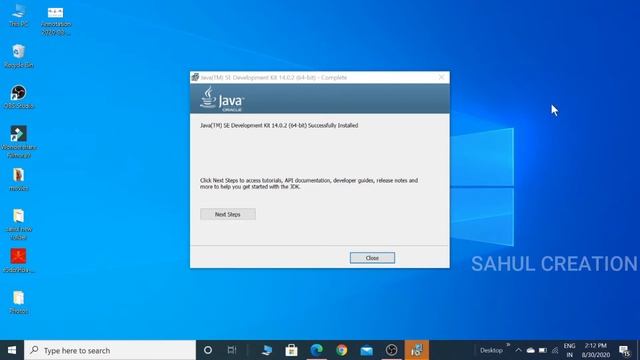Launch Microsoft Edge from the taskbar

(317, 350)
